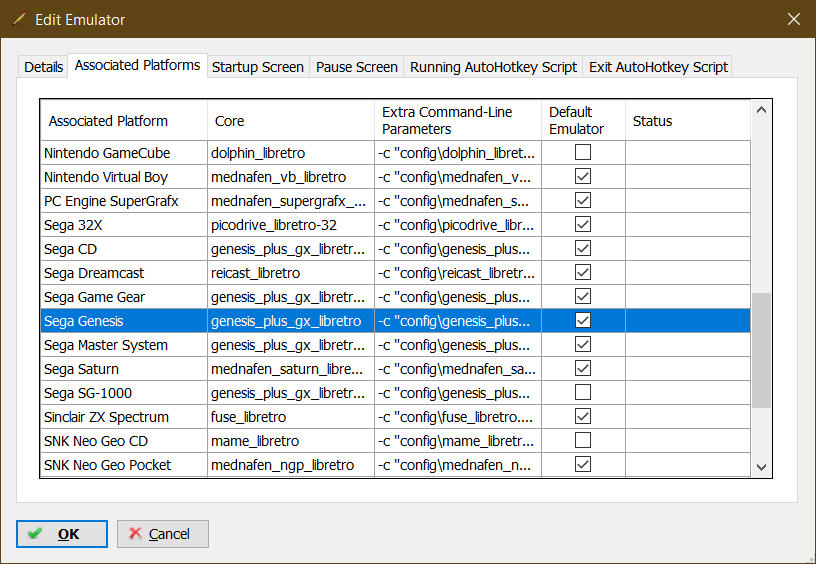This screenshot has width=816, height=564.
Task: Click the mednafen_saturn_libre... core cell
Action: 291,368
